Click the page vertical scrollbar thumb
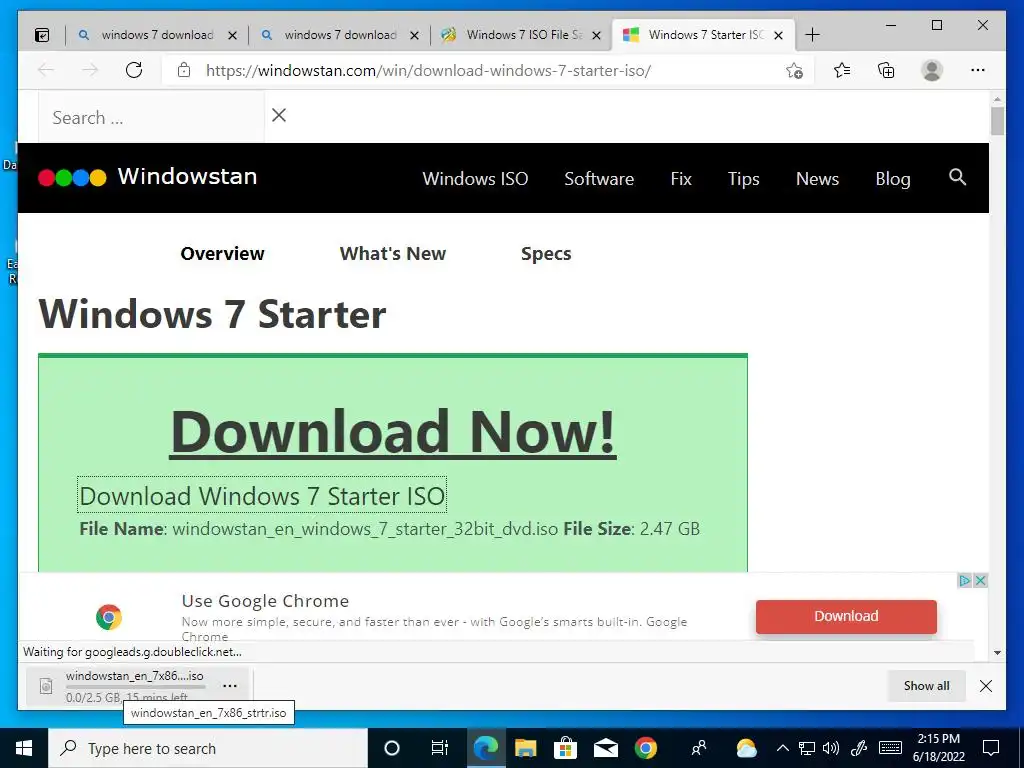 pyautogui.click(x=997, y=121)
